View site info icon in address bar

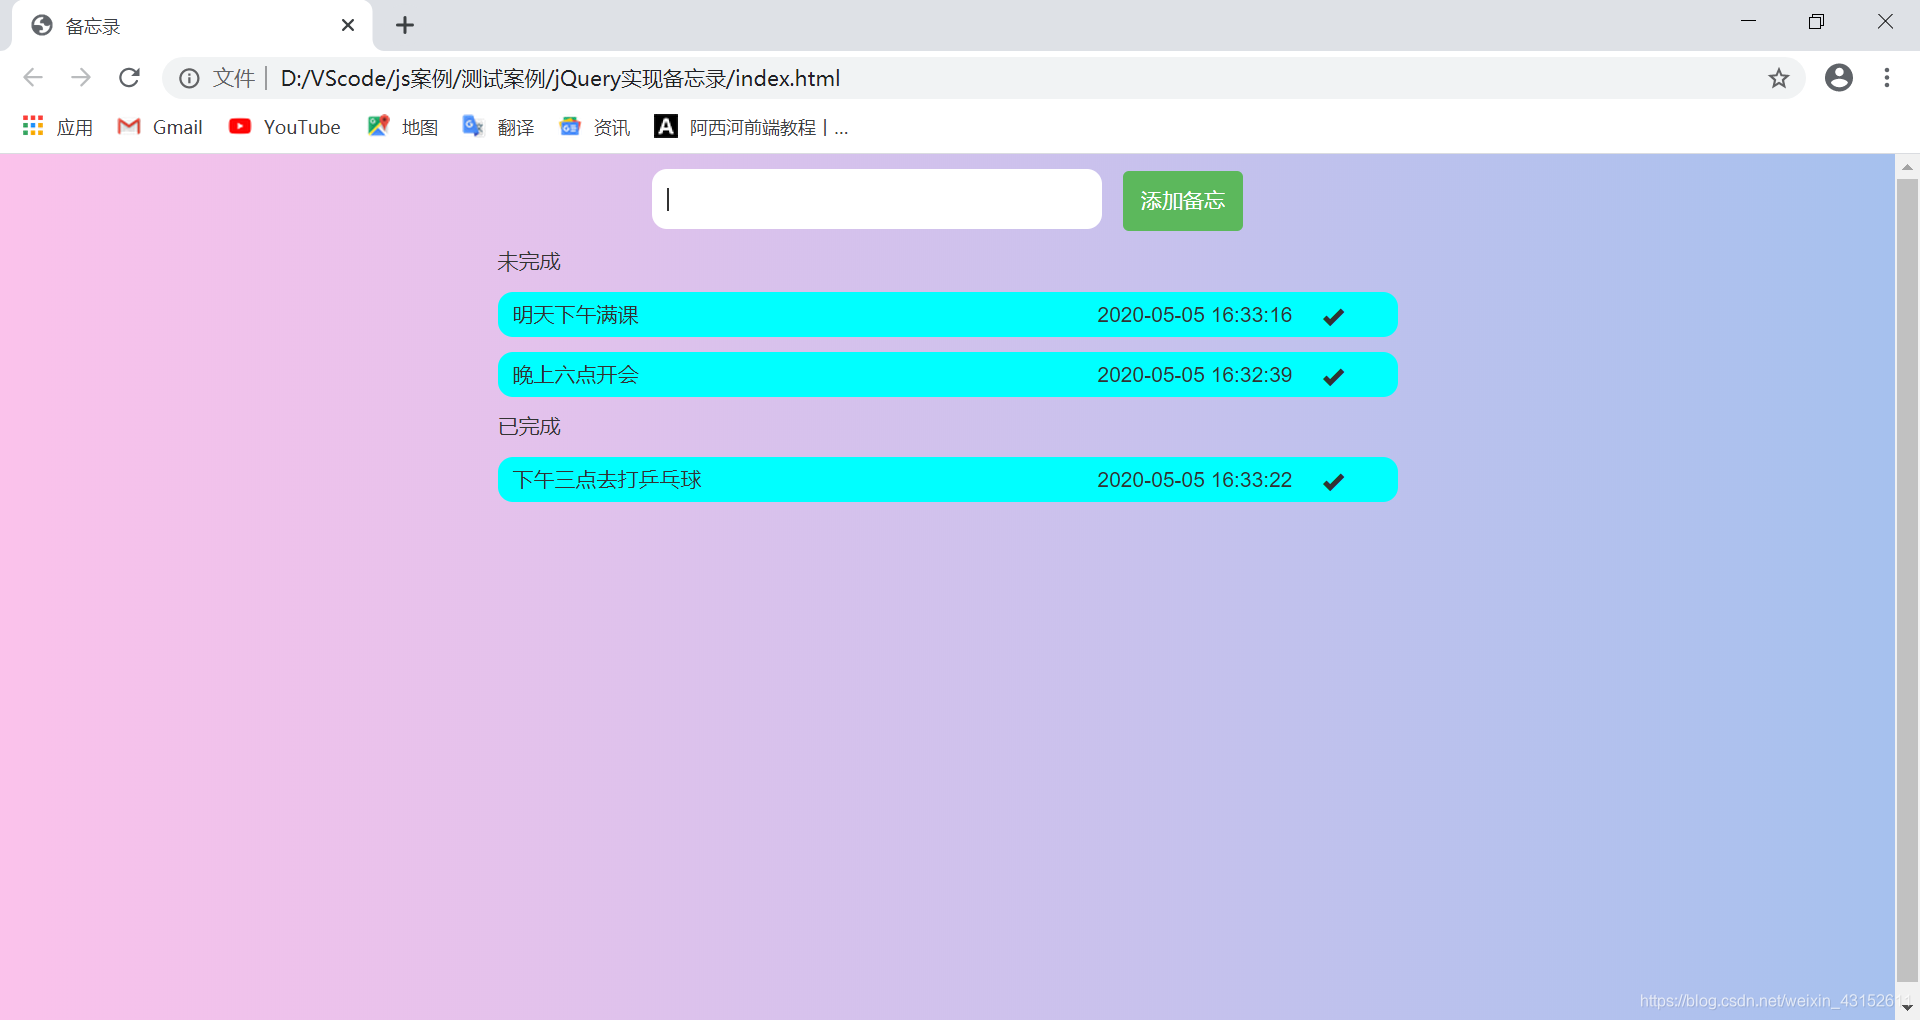pos(189,78)
